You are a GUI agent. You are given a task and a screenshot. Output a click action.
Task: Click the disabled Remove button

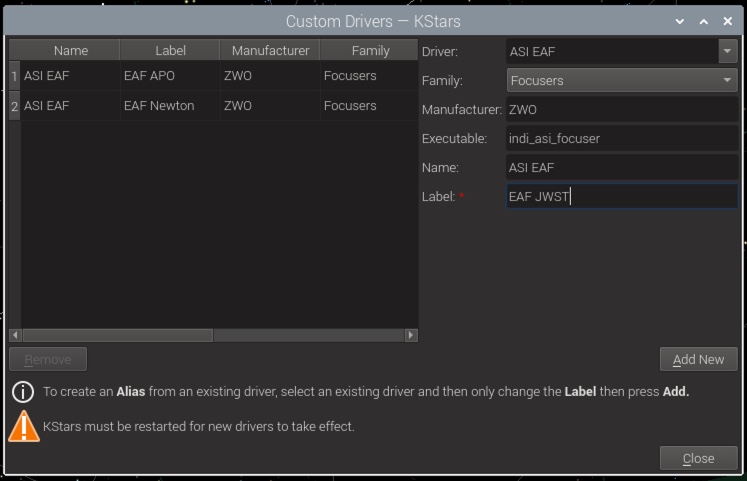coord(48,359)
